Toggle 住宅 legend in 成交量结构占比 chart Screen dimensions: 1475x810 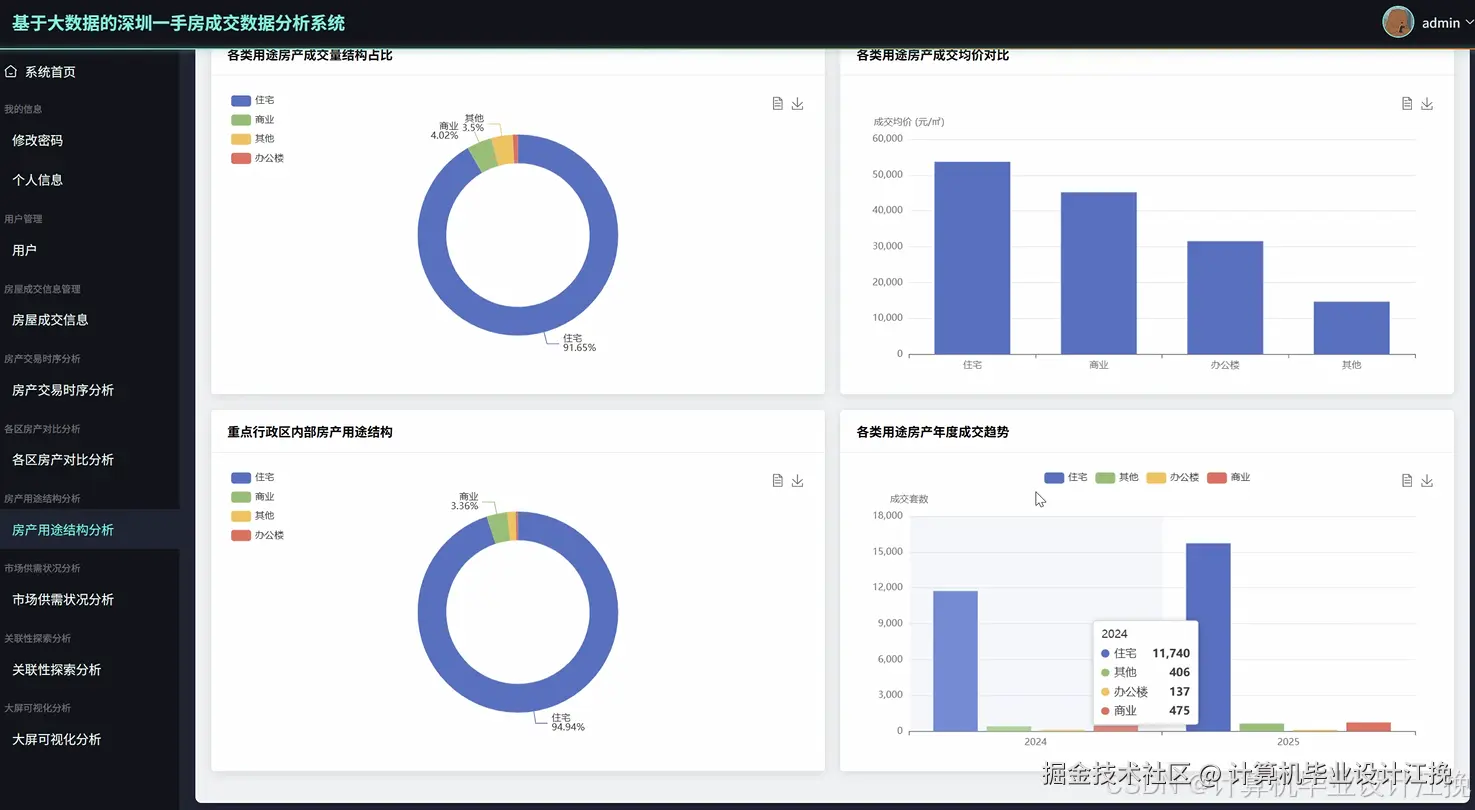tap(253, 101)
